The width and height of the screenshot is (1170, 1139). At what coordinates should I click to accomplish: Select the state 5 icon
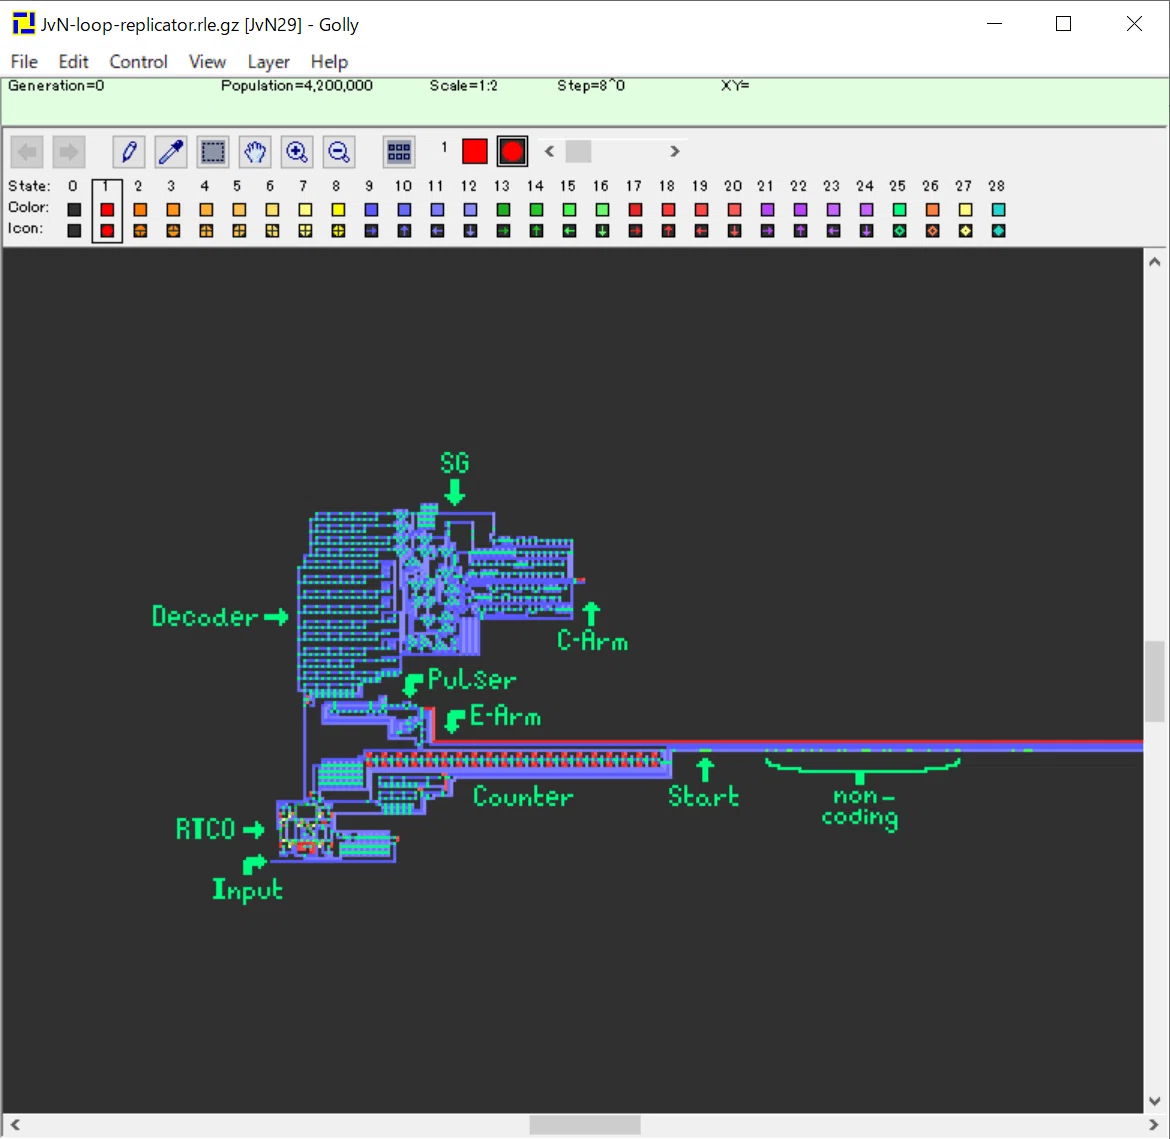click(239, 231)
